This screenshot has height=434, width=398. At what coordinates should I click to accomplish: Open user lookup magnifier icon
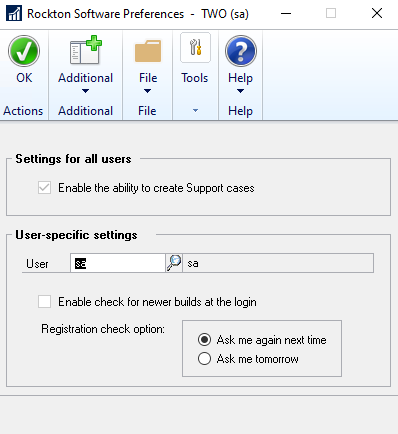pyautogui.click(x=174, y=263)
